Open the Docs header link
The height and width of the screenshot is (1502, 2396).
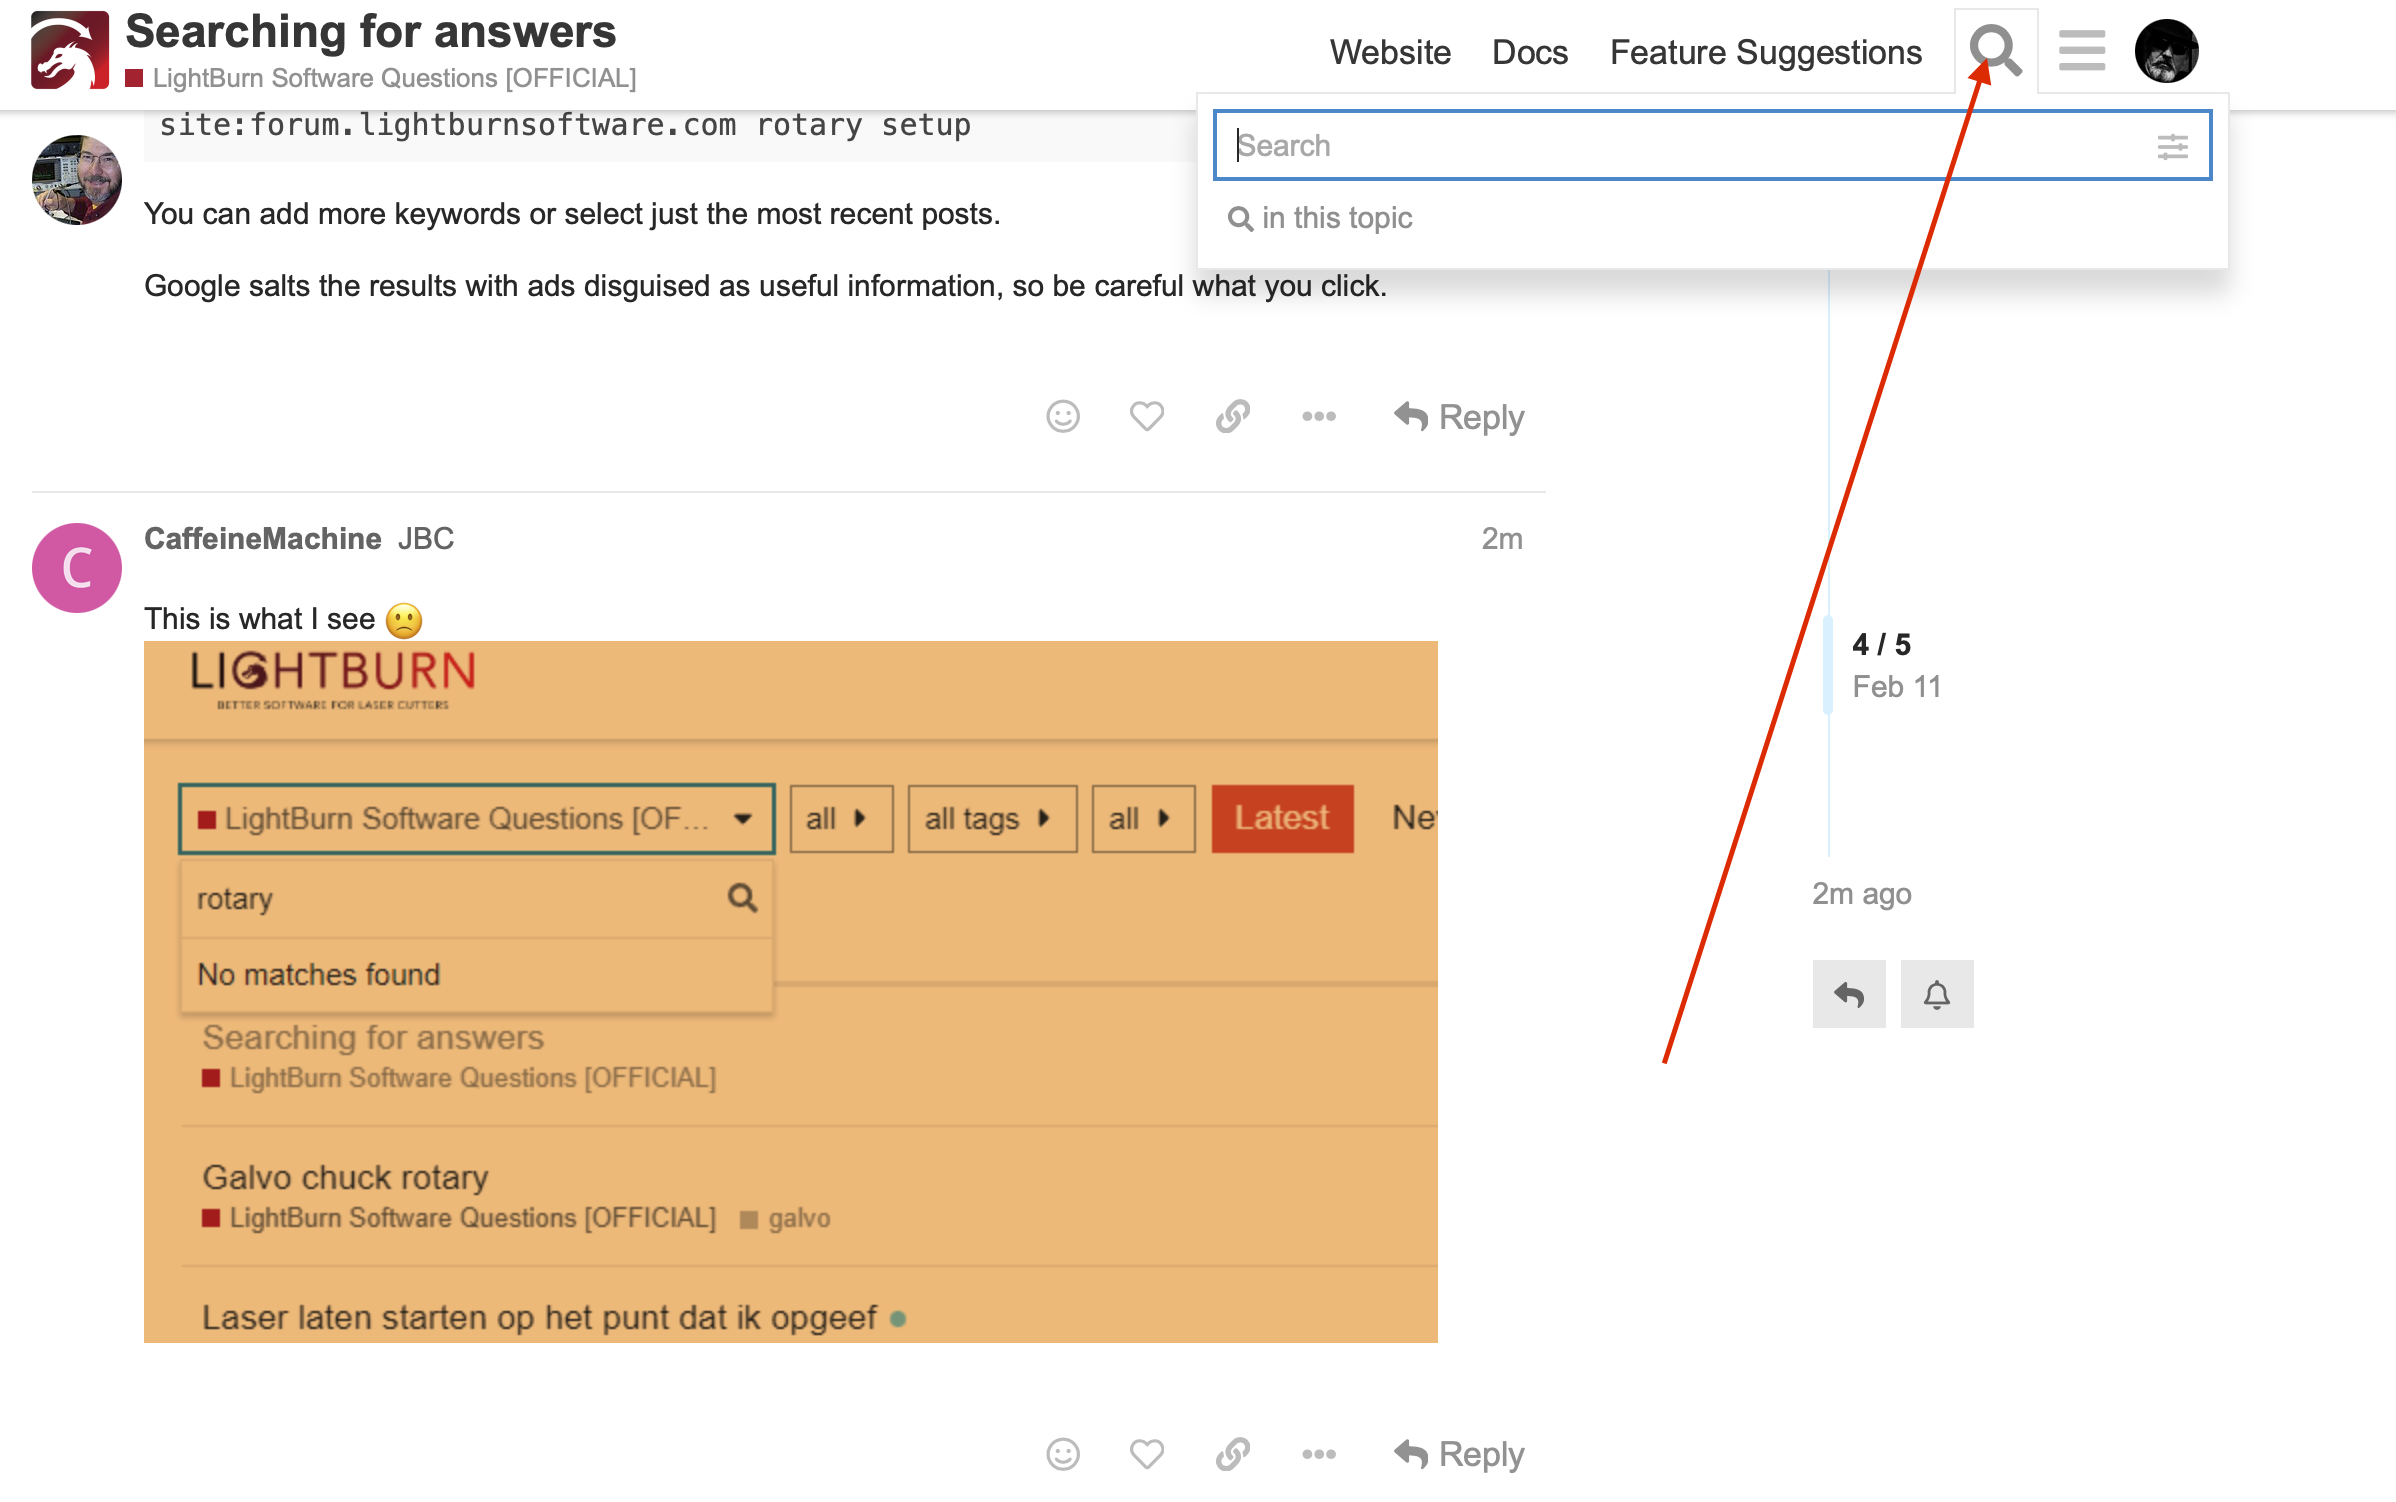[1530, 52]
